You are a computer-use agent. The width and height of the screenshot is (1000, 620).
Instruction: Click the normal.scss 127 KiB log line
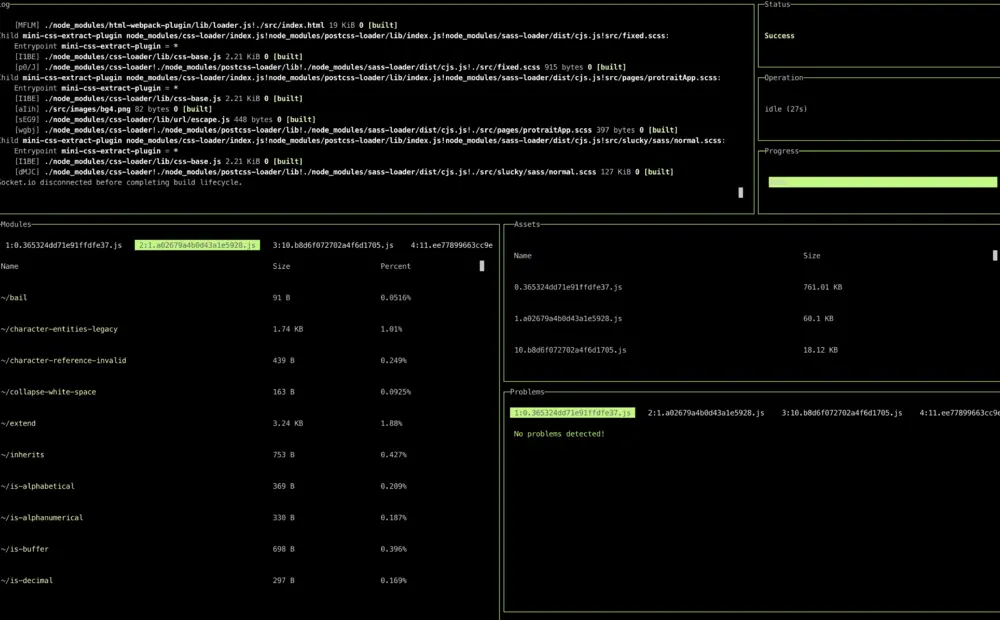(344, 172)
